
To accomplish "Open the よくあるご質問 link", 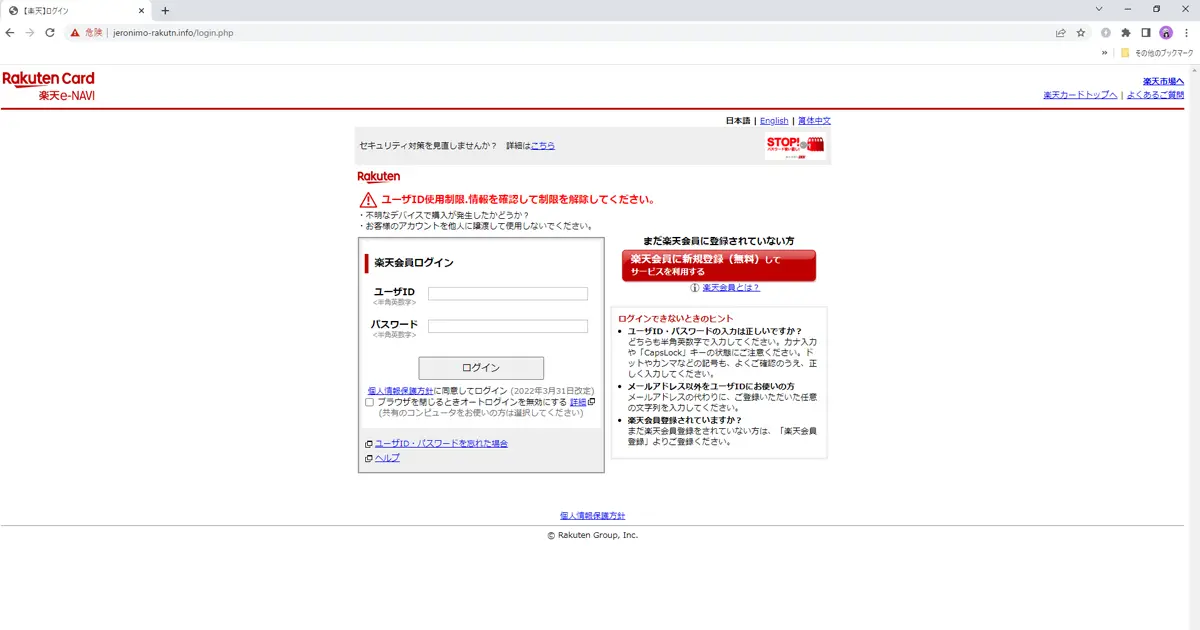I will (x=1155, y=95).
